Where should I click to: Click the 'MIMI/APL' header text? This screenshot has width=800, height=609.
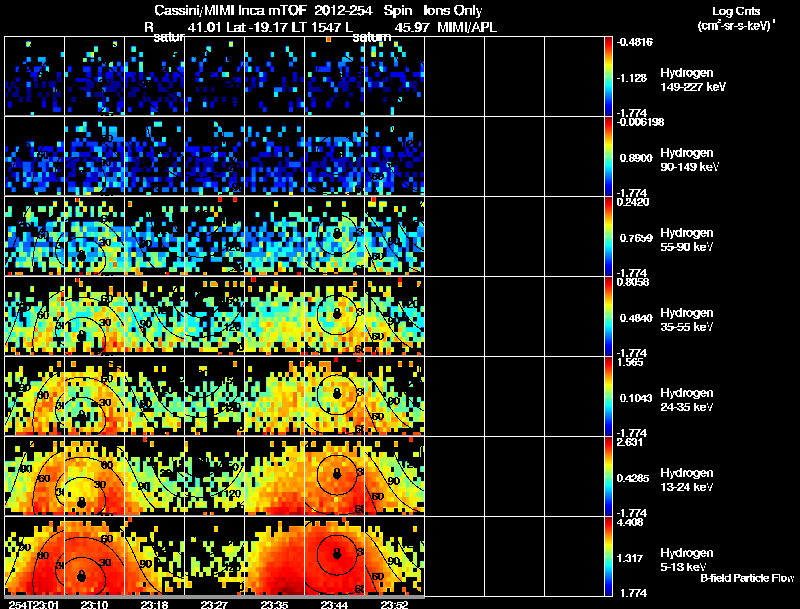467,27
